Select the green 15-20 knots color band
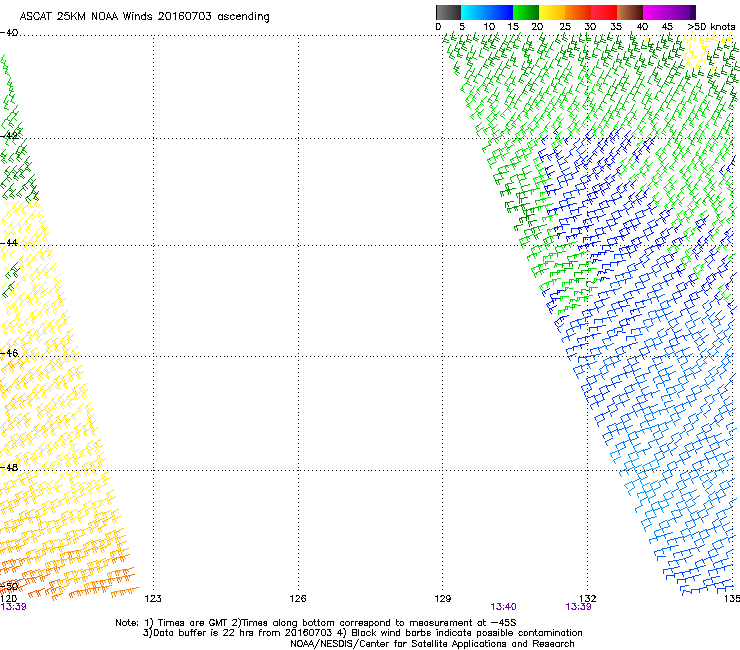This screenshot has height=650, width=740. 526,12
